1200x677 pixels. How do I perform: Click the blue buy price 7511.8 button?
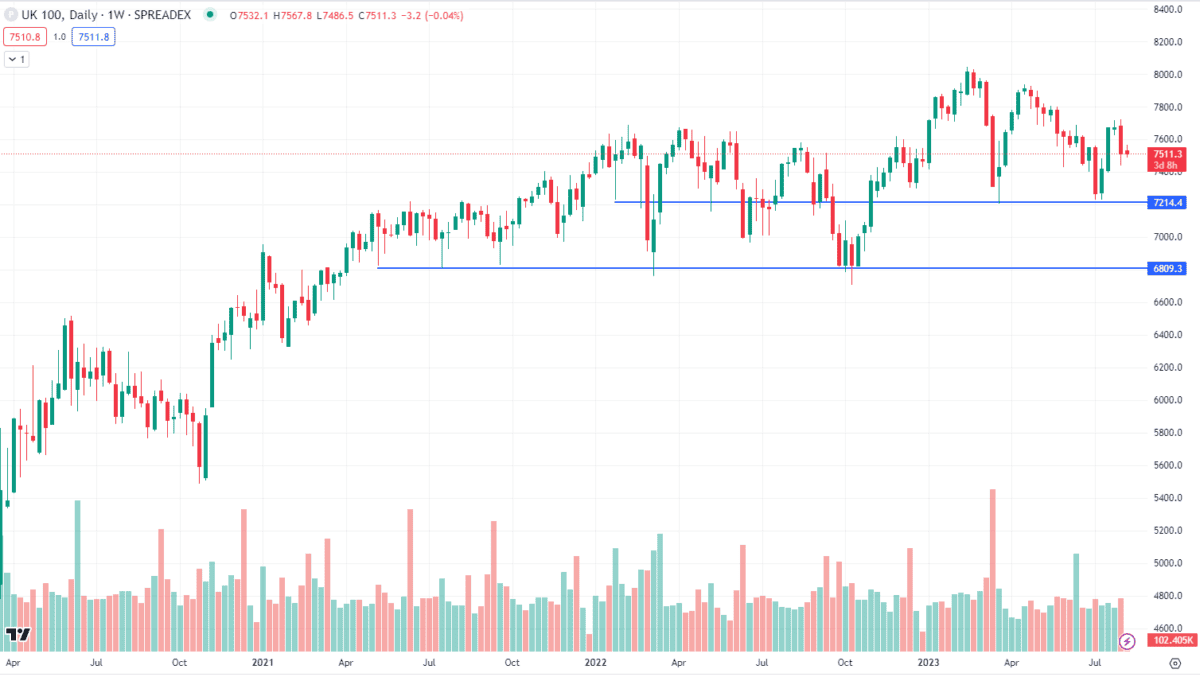(92, 37)
